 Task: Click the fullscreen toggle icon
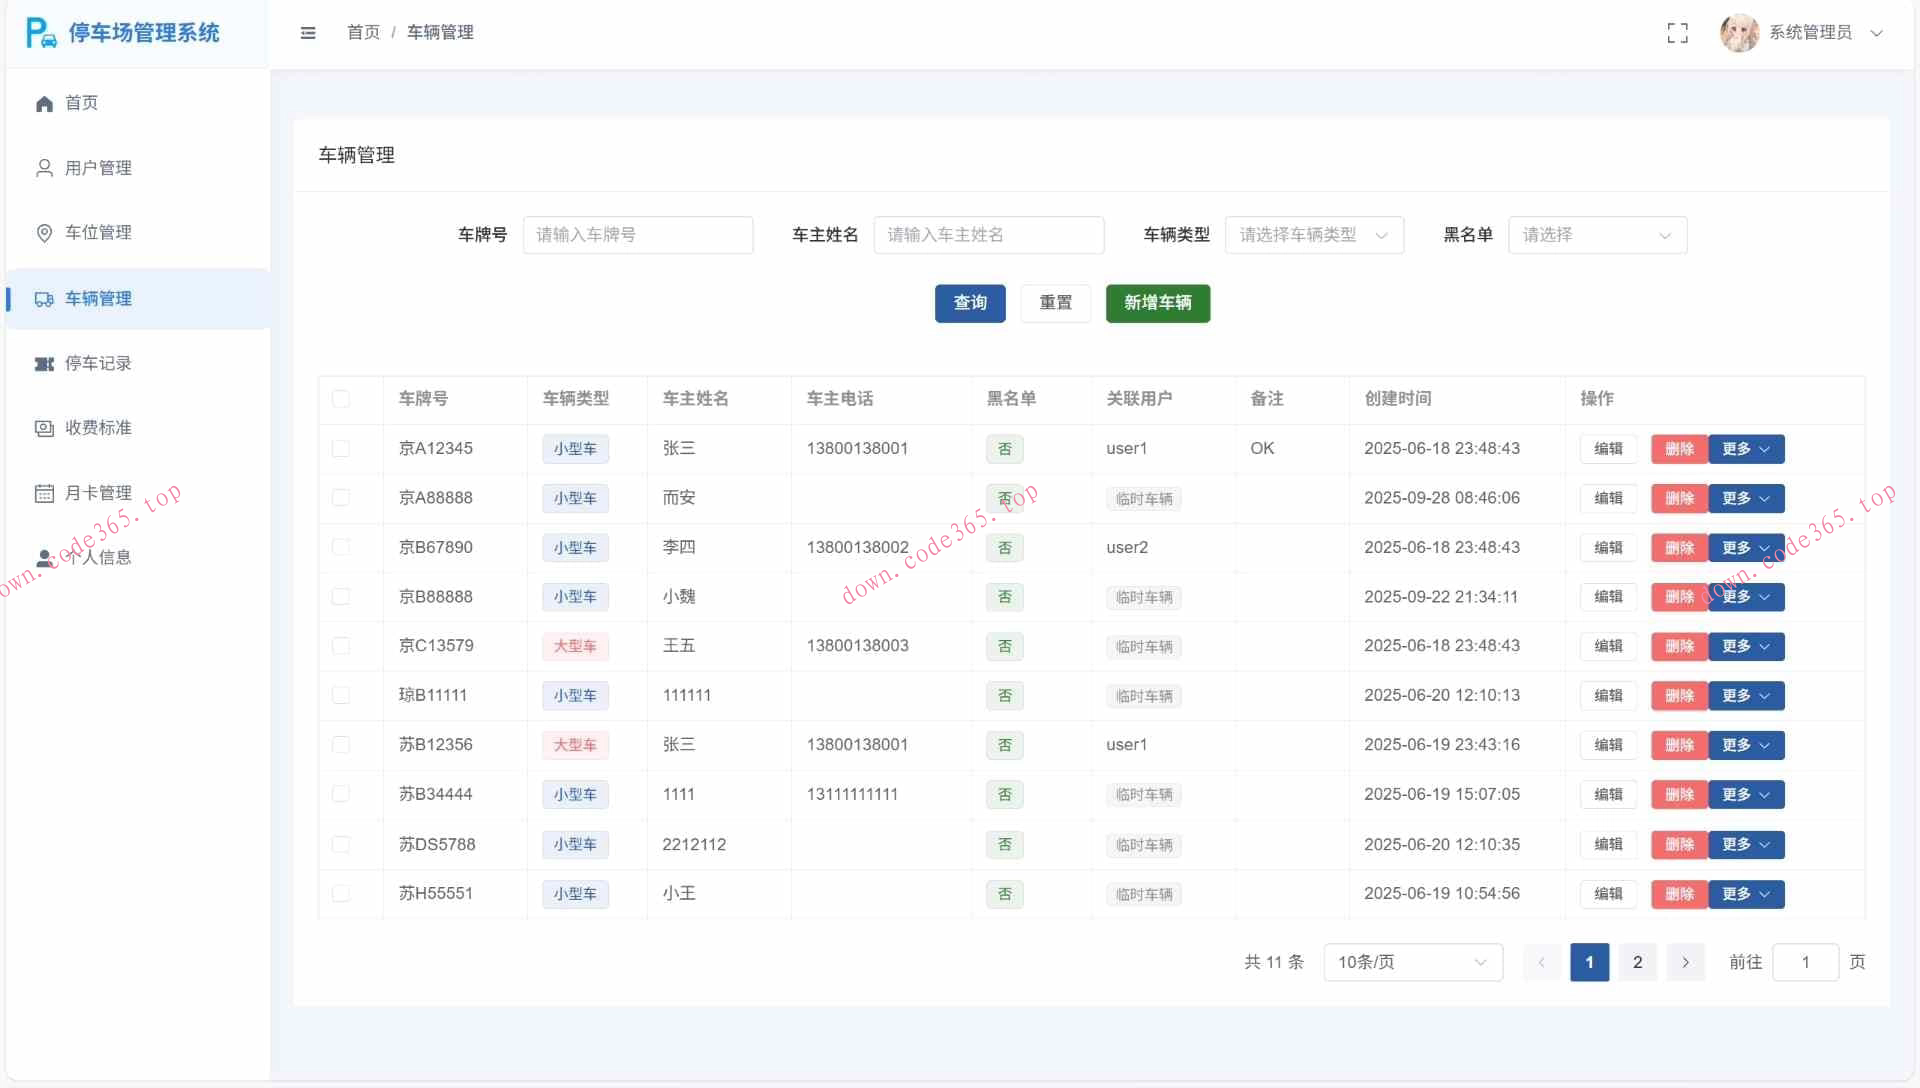click(1677, 33)
